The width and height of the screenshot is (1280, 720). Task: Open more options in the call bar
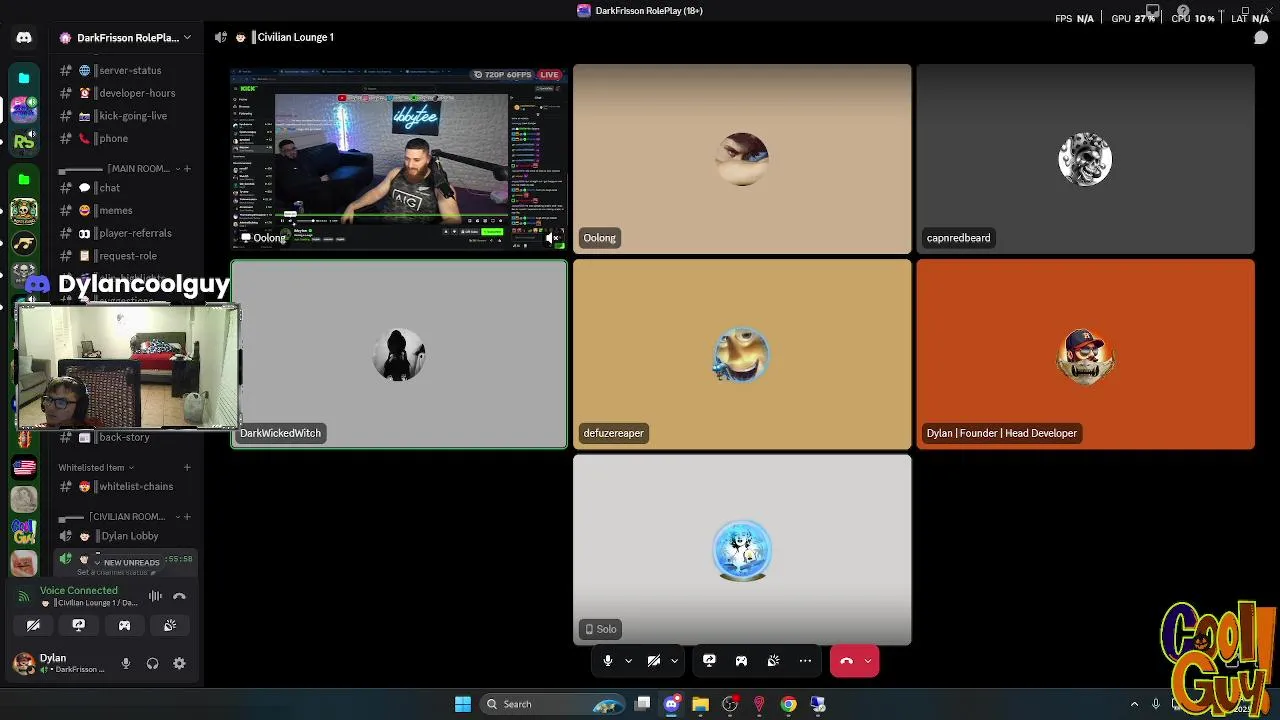[x=805, y=661]
